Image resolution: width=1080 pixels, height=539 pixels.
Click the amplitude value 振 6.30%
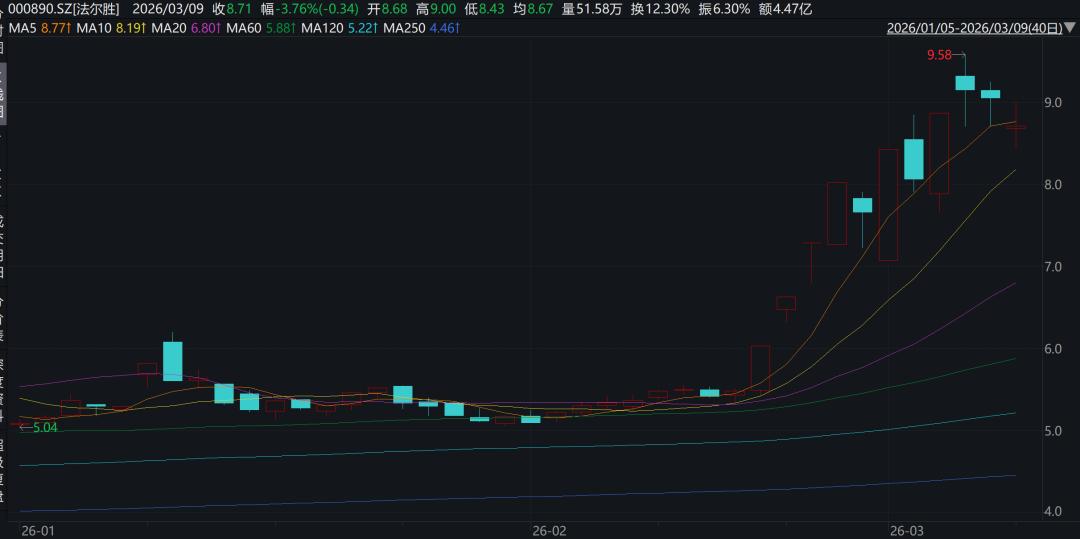pyautogui.click(x=723, y=10)
